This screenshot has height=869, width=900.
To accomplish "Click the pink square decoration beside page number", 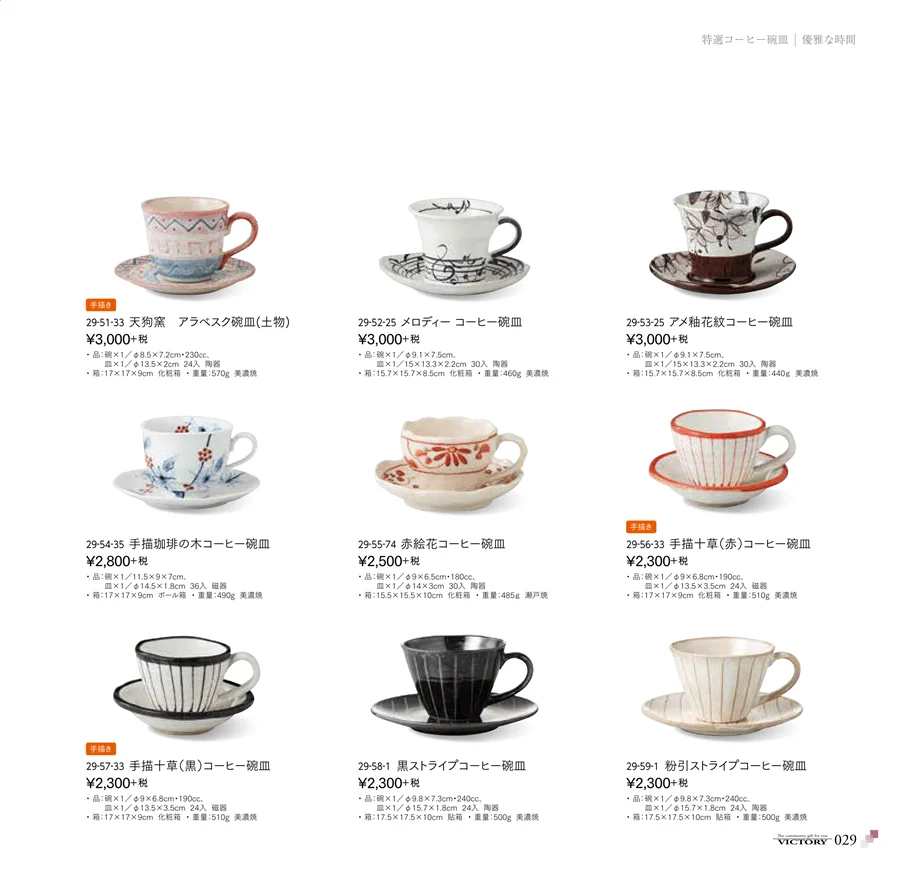I will (871, 837).
